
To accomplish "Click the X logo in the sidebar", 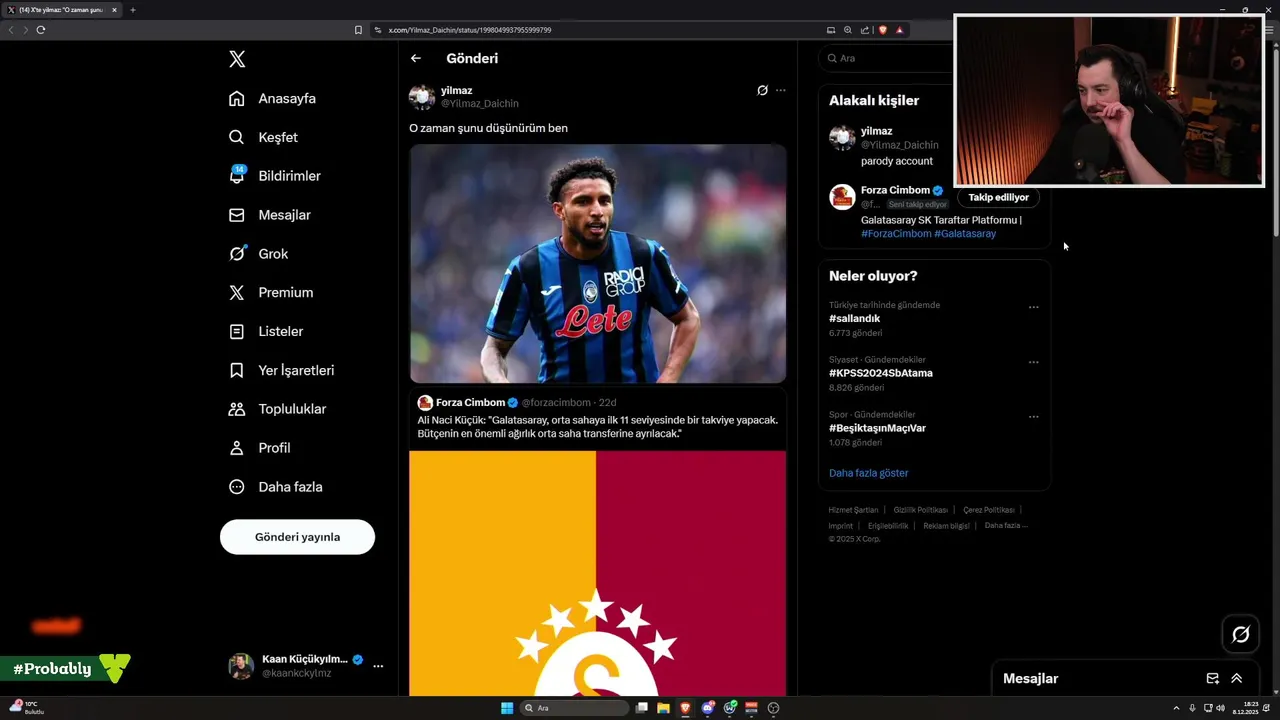I will coord(237,59).
